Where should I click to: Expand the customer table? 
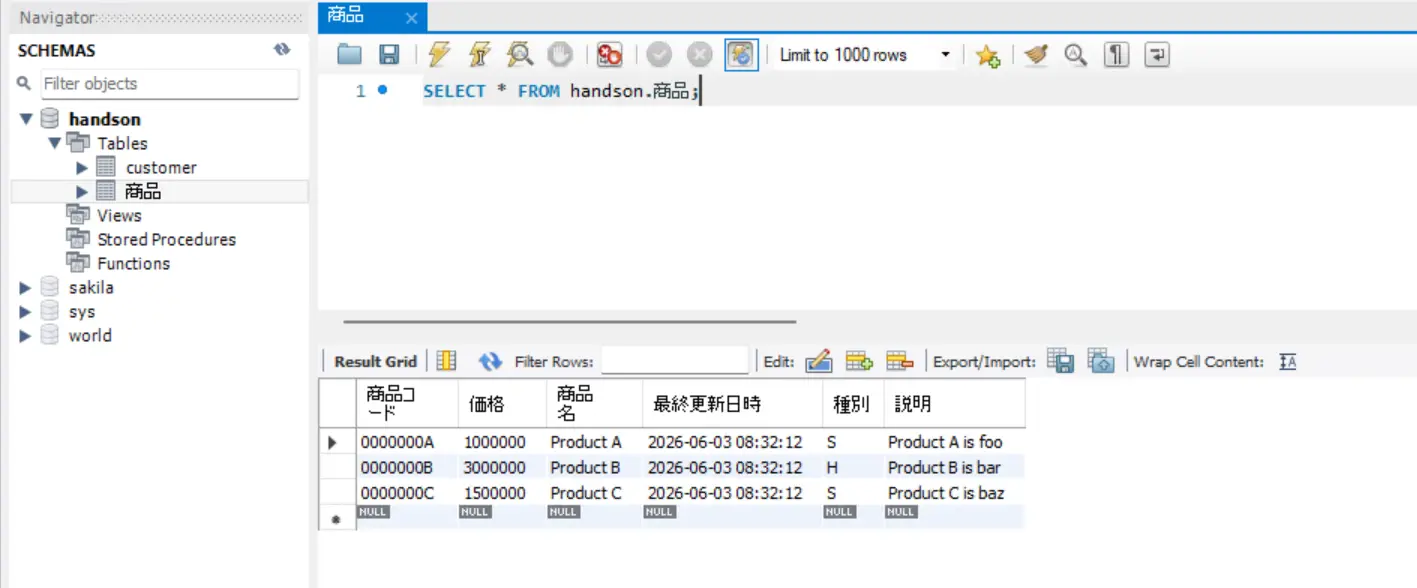click(x=83, y=167)
